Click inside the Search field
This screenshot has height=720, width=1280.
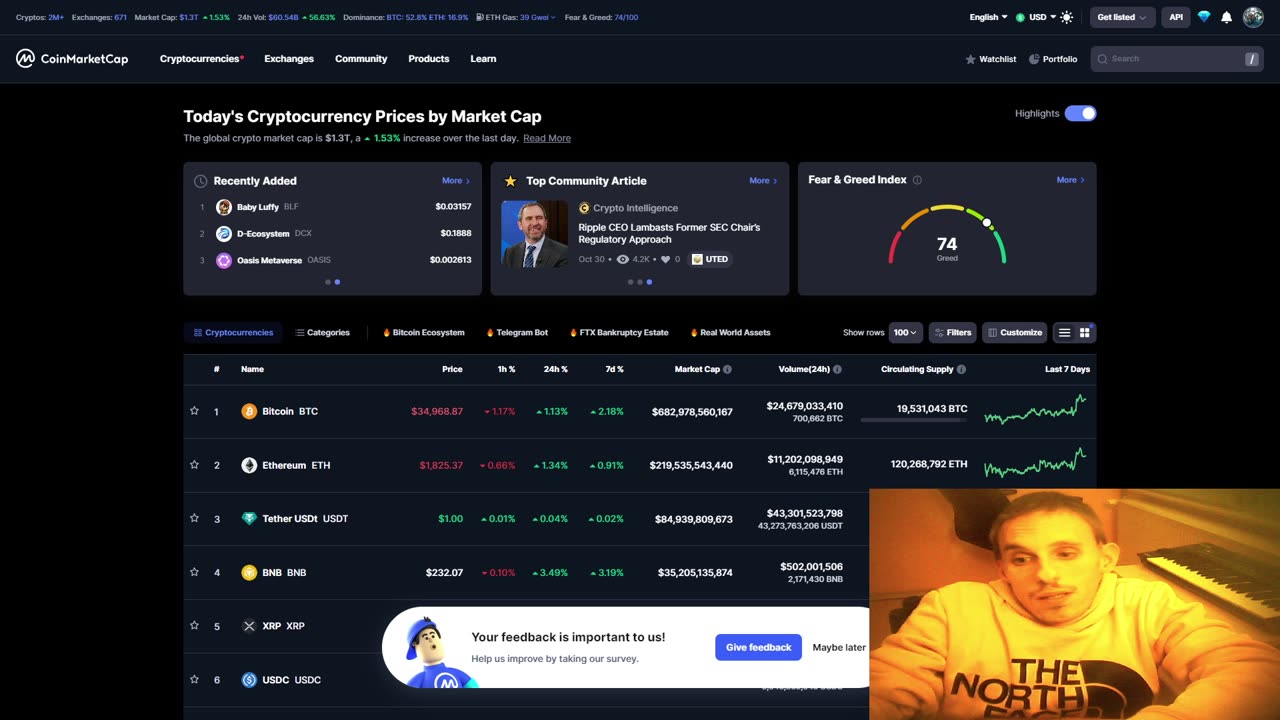[x=1177, y=59]
